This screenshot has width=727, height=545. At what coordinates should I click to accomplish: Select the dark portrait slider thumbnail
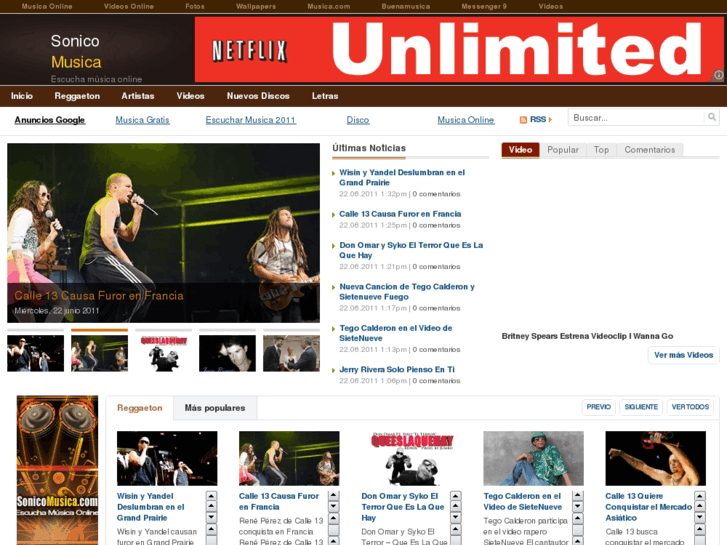pyautogui.click(x=227, y=353)
